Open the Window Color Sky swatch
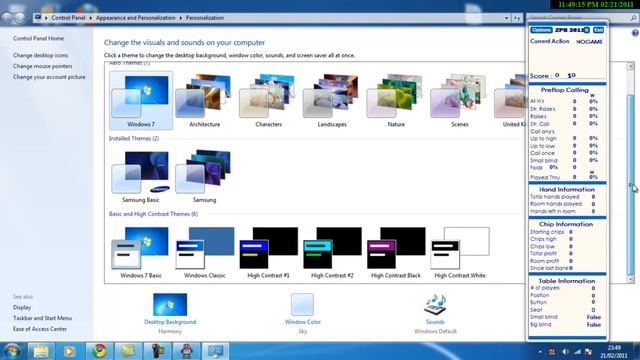 [302, 304]
